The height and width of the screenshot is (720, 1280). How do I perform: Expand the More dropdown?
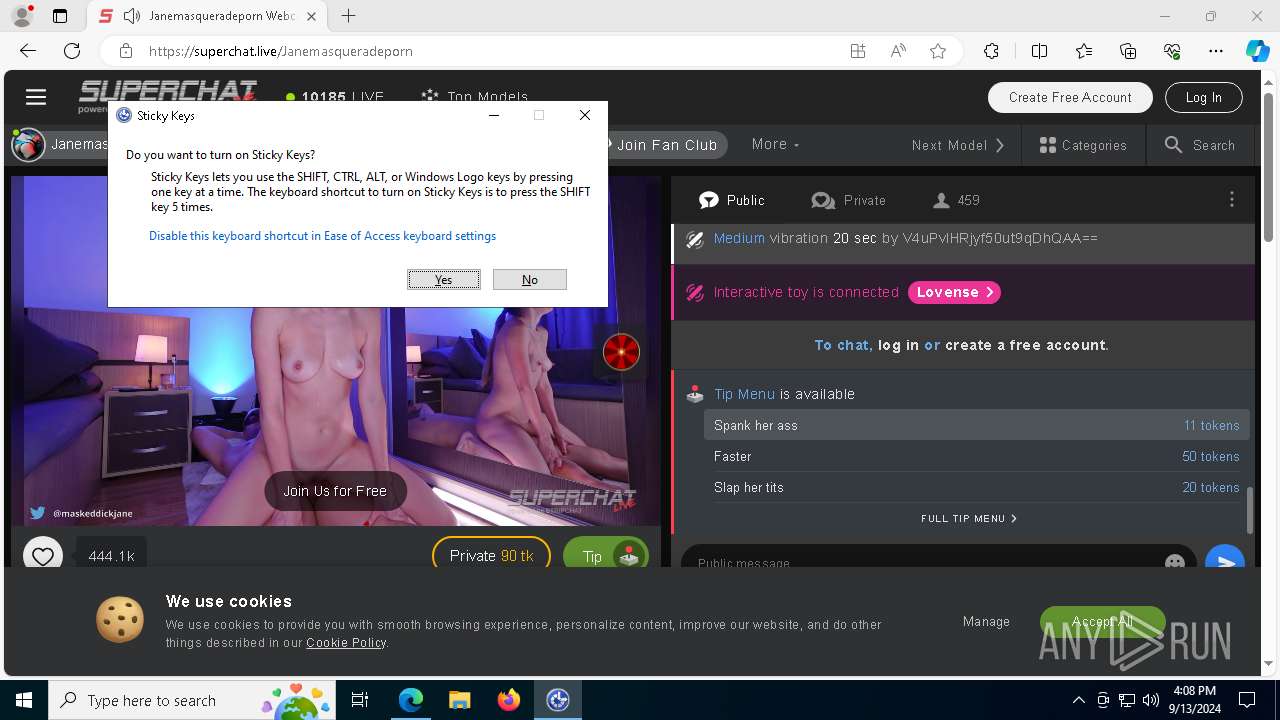point(776,144)
